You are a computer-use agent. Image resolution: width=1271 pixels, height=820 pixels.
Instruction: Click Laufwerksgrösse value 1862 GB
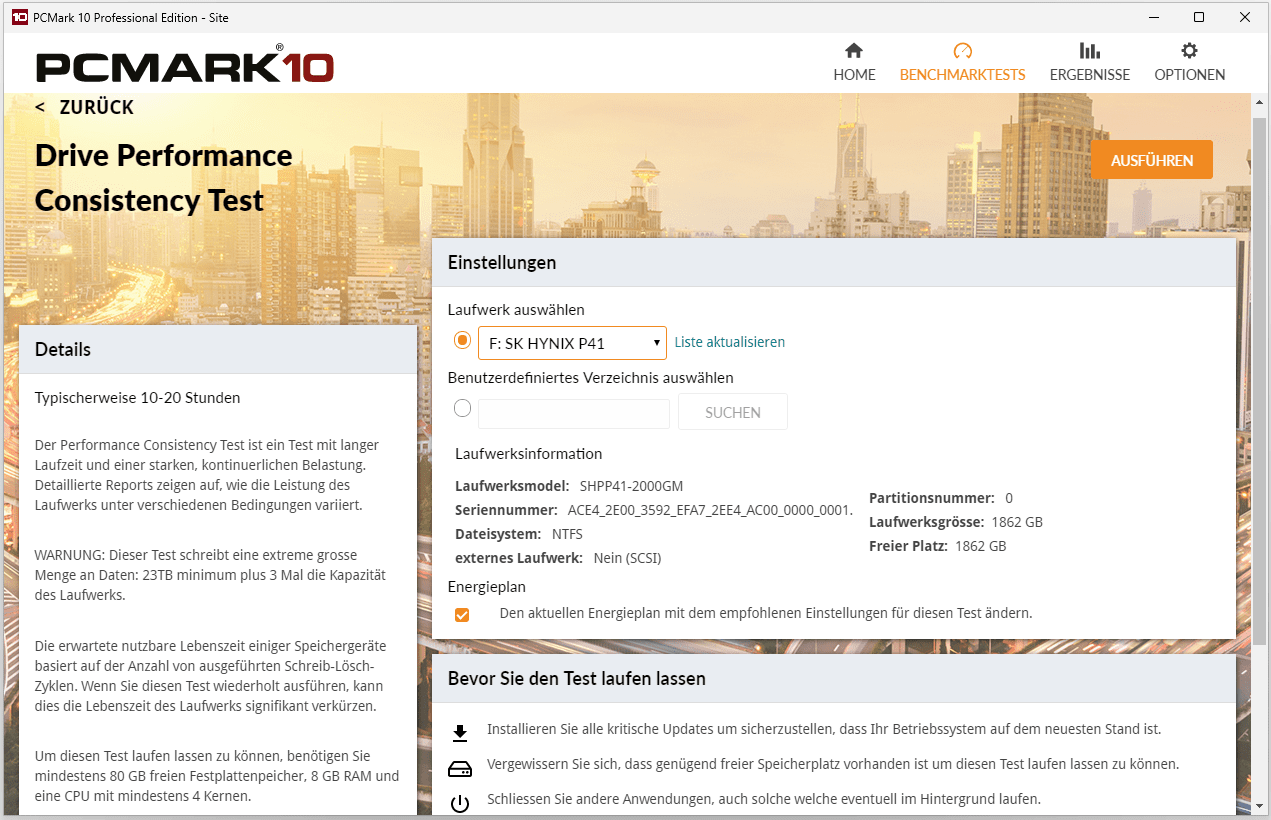(1017, 522)
